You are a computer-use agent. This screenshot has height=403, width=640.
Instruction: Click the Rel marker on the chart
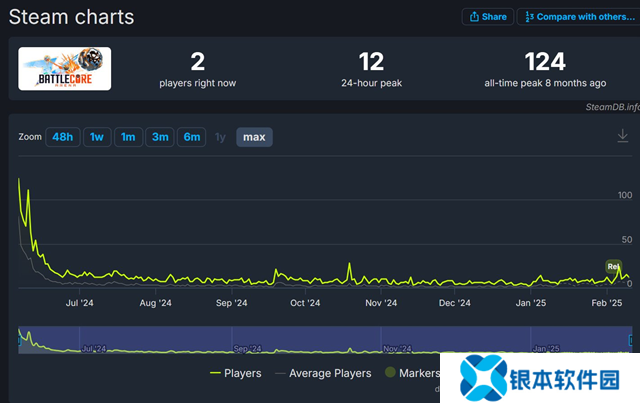613,266
